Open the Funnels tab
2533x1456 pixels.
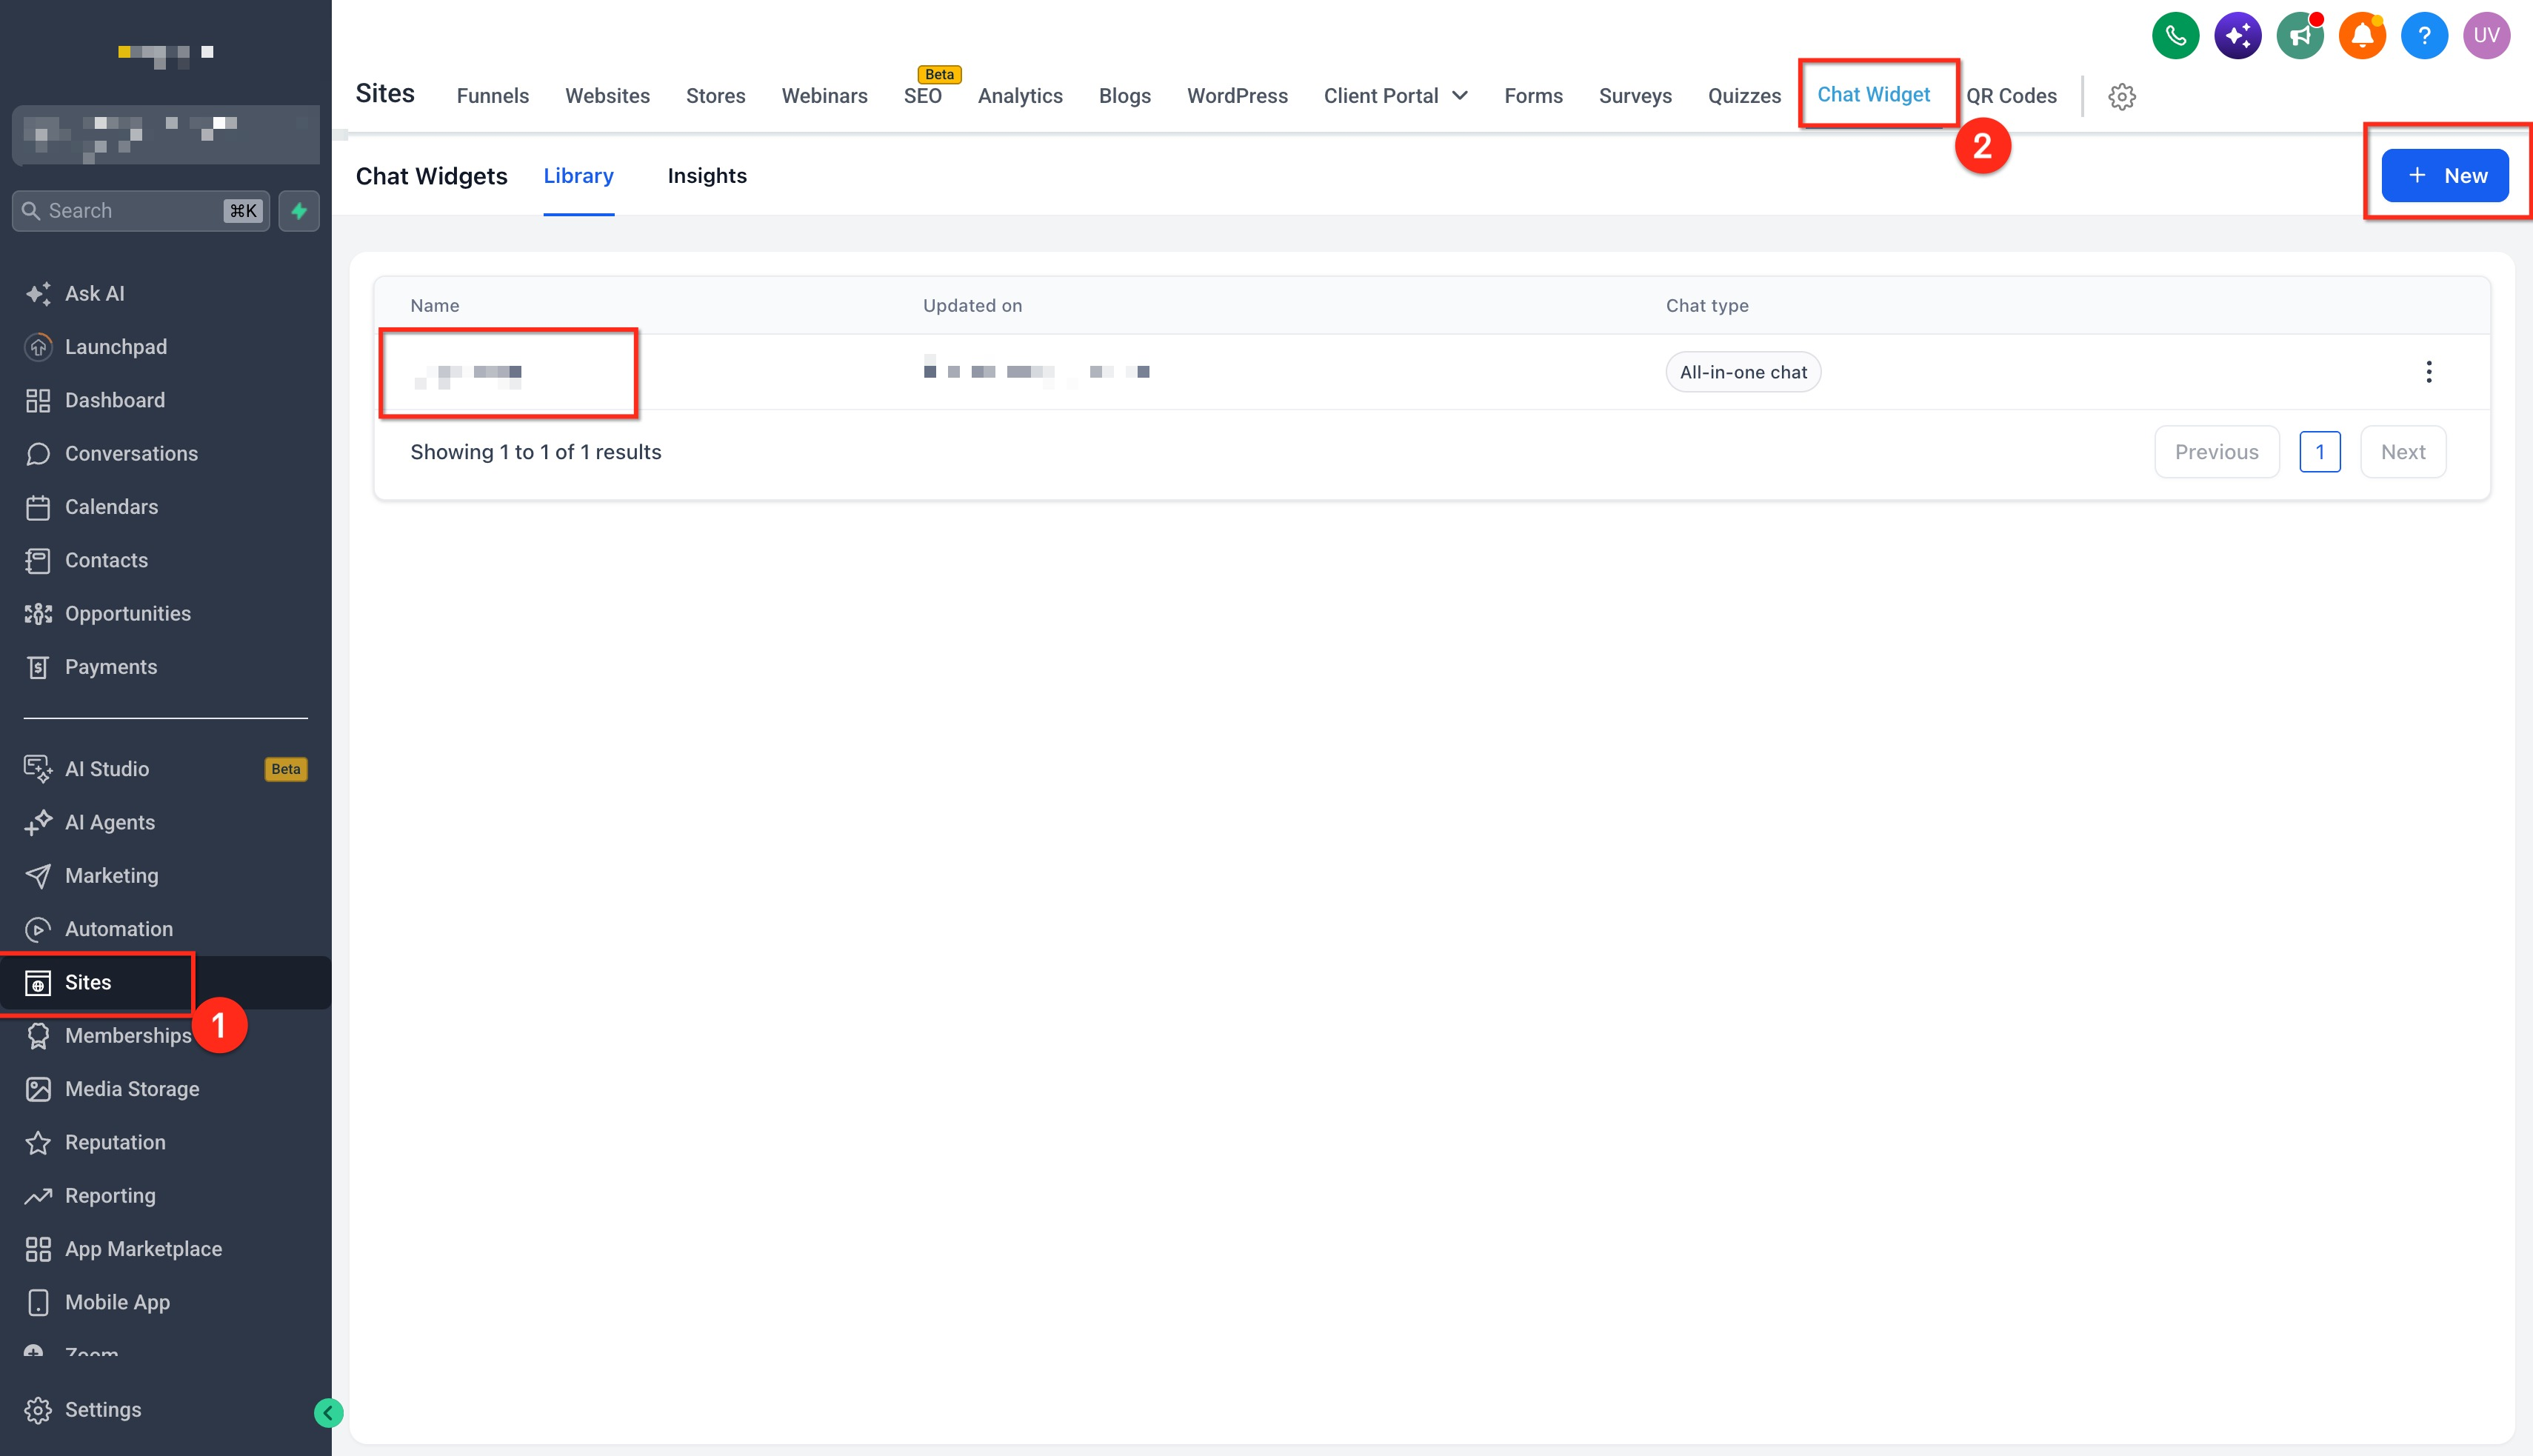click(x=492, y=96)
